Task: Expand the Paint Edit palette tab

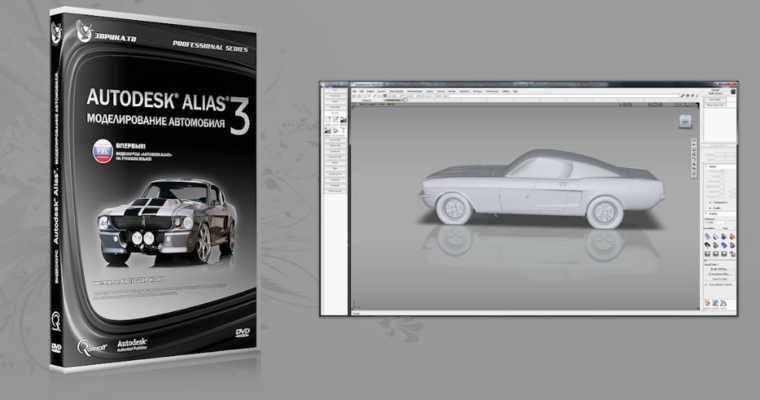Action: coord(335,107)
